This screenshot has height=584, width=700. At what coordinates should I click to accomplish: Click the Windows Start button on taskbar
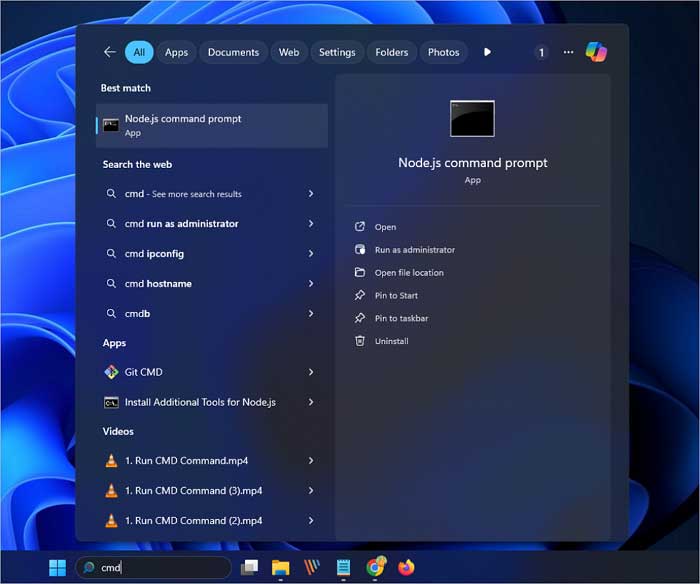click(x=58, y=567)
